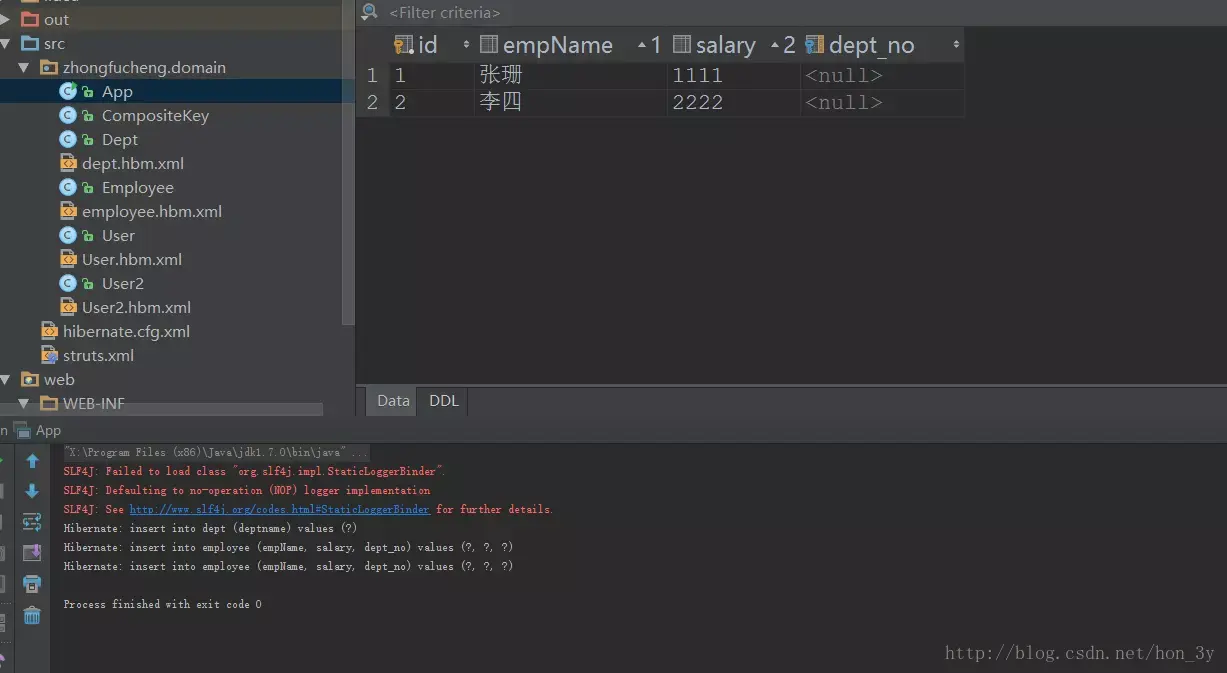1227x673 pixels.
Task: Click the hibernate.cfg.xml file icon
Action: tap(49, 331)
